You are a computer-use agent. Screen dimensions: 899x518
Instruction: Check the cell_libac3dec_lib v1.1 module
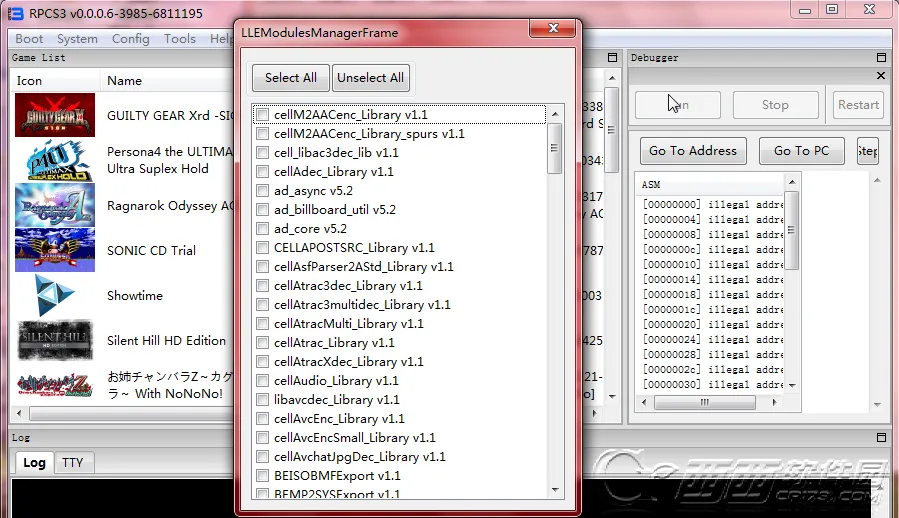click(263, 153)
